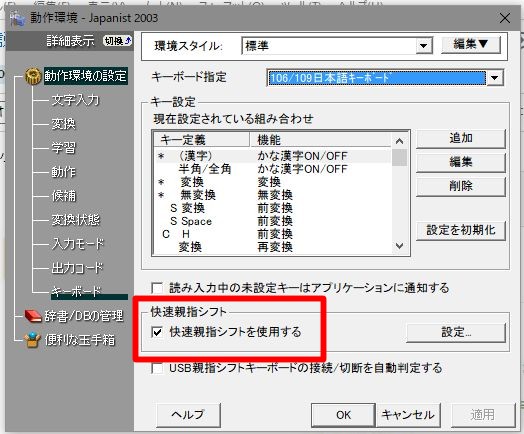Select the 変換 再変換 row
Screen dimensions: 524x434
coord(273,247)
